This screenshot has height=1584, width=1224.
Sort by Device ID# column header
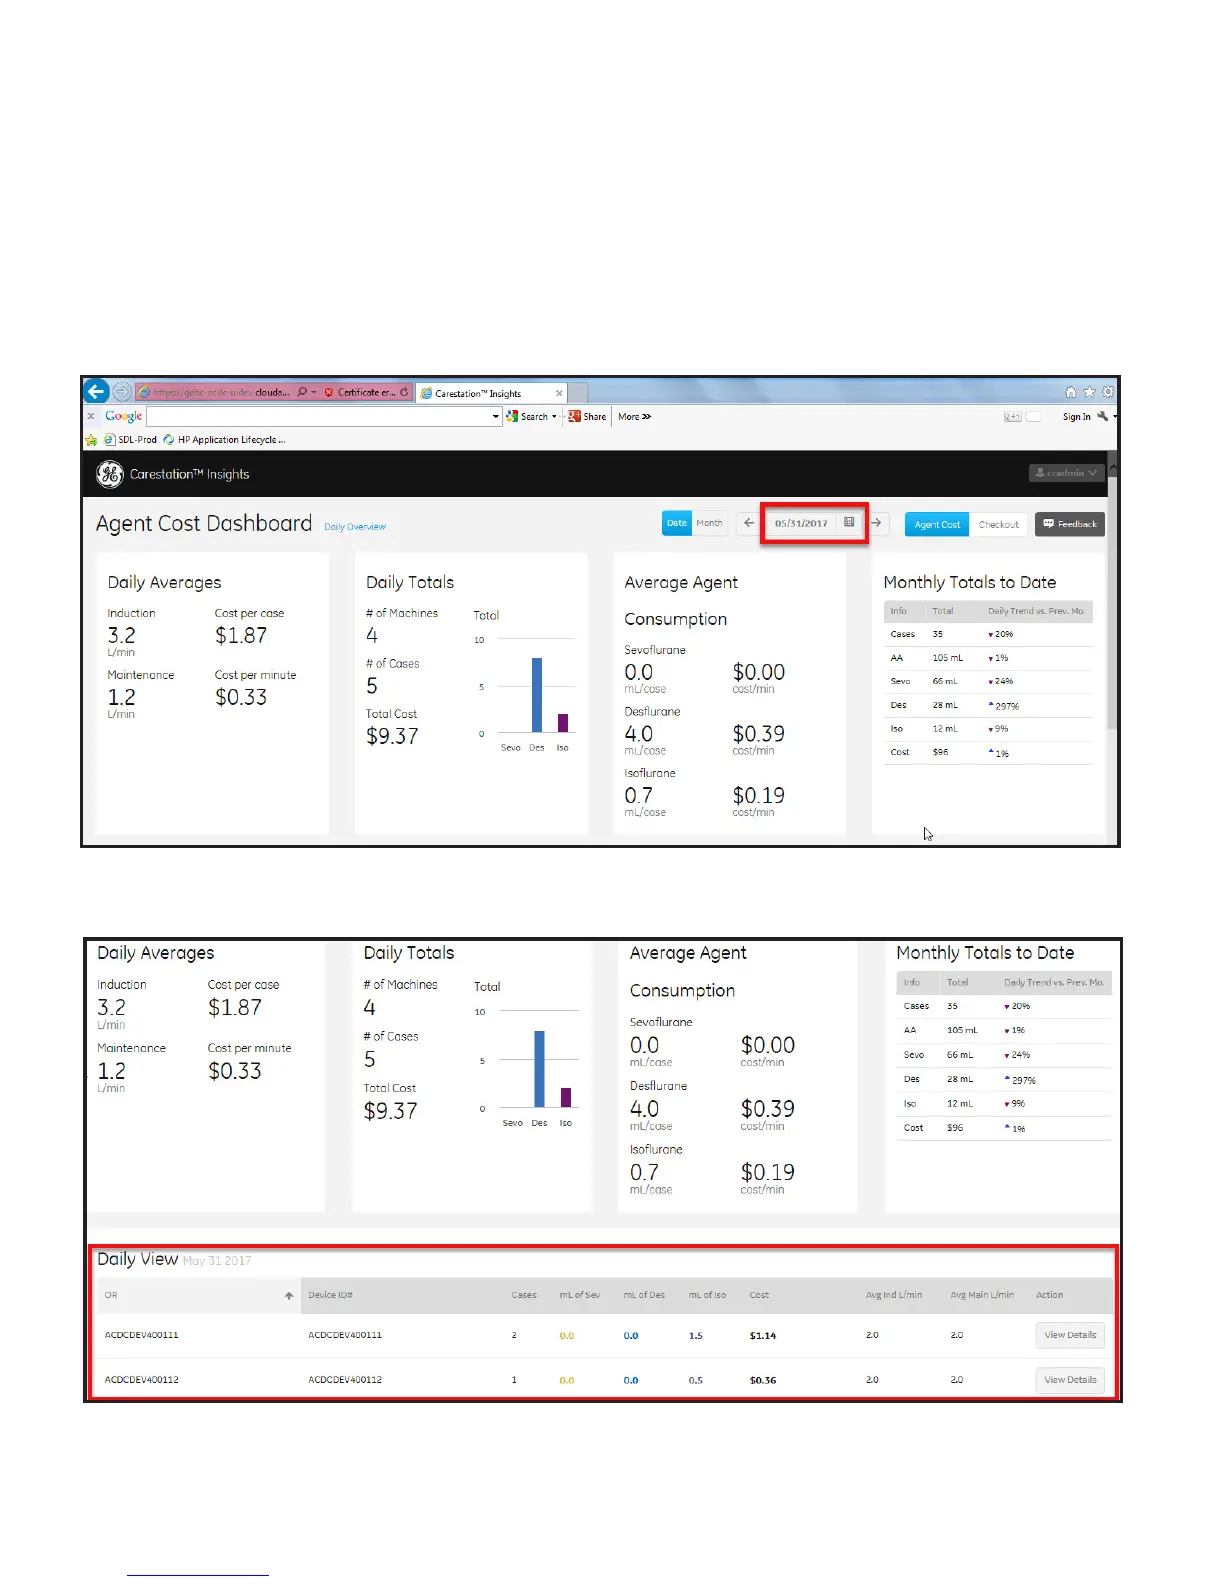(x=330, y=1295)
